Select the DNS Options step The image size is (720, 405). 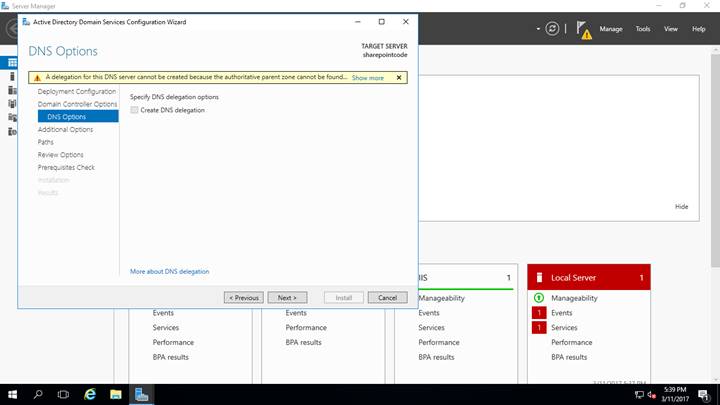(78, 117)
